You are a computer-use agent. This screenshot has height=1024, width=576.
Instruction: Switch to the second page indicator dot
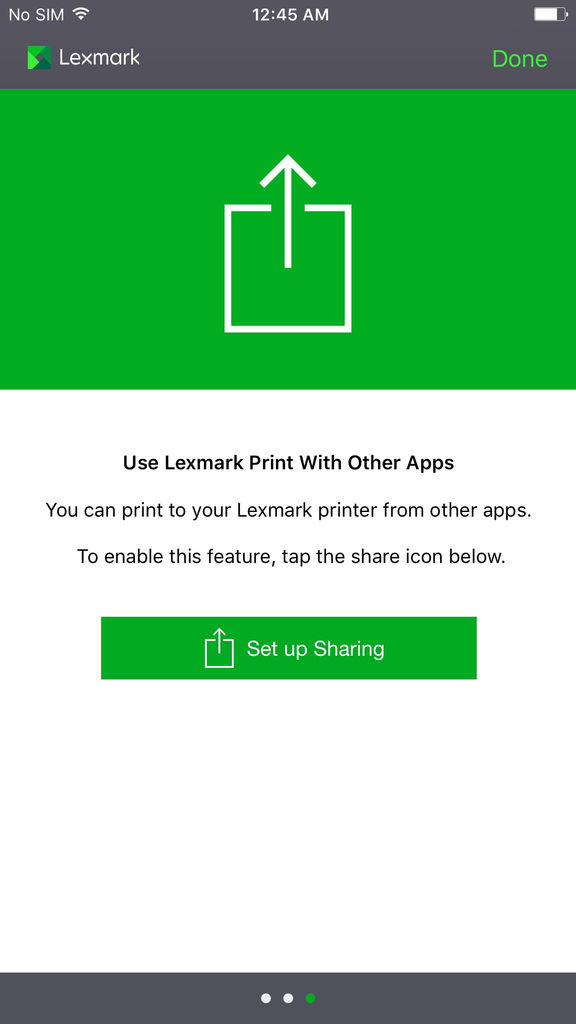pyautogui.click(x=288, y=998)
